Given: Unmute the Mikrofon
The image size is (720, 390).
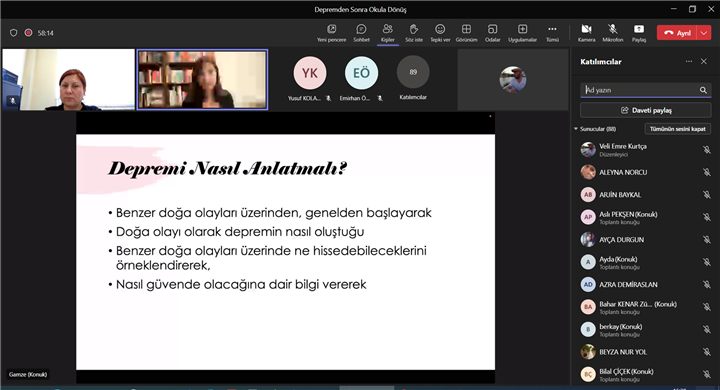Looking at the screenshot, I should [x=613, y=33].
